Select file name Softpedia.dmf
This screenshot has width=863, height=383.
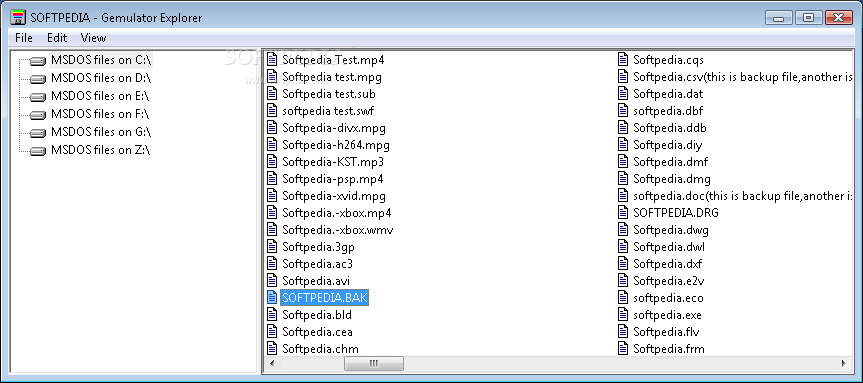670,162
